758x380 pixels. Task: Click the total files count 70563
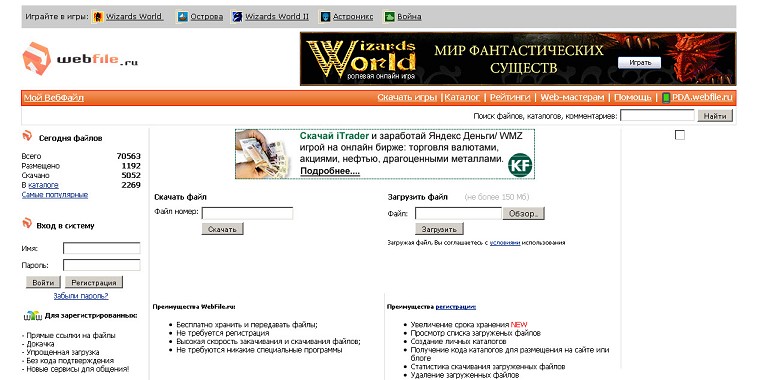point(129,156)
